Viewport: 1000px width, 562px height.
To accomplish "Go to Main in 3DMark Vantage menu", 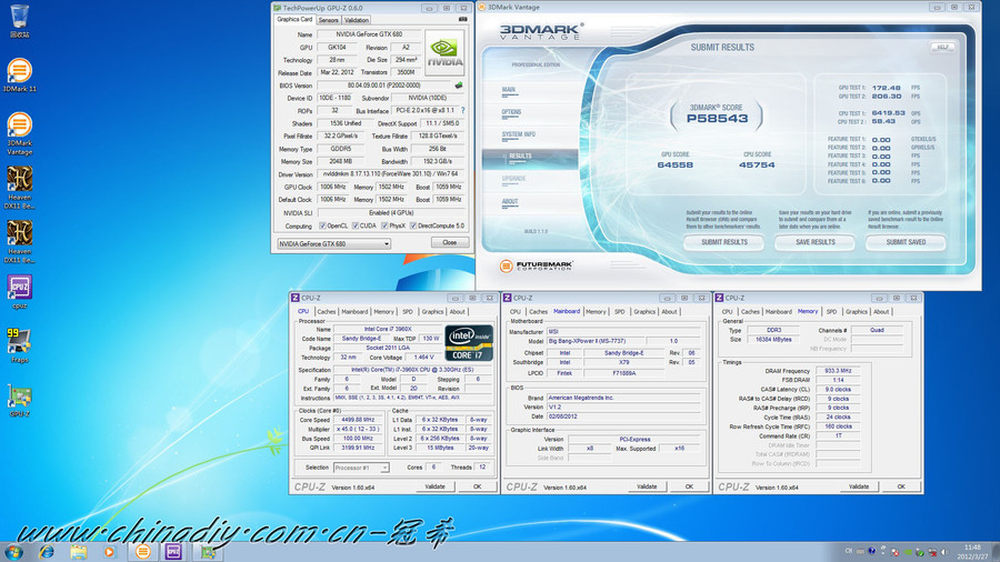I will point(508,90).
